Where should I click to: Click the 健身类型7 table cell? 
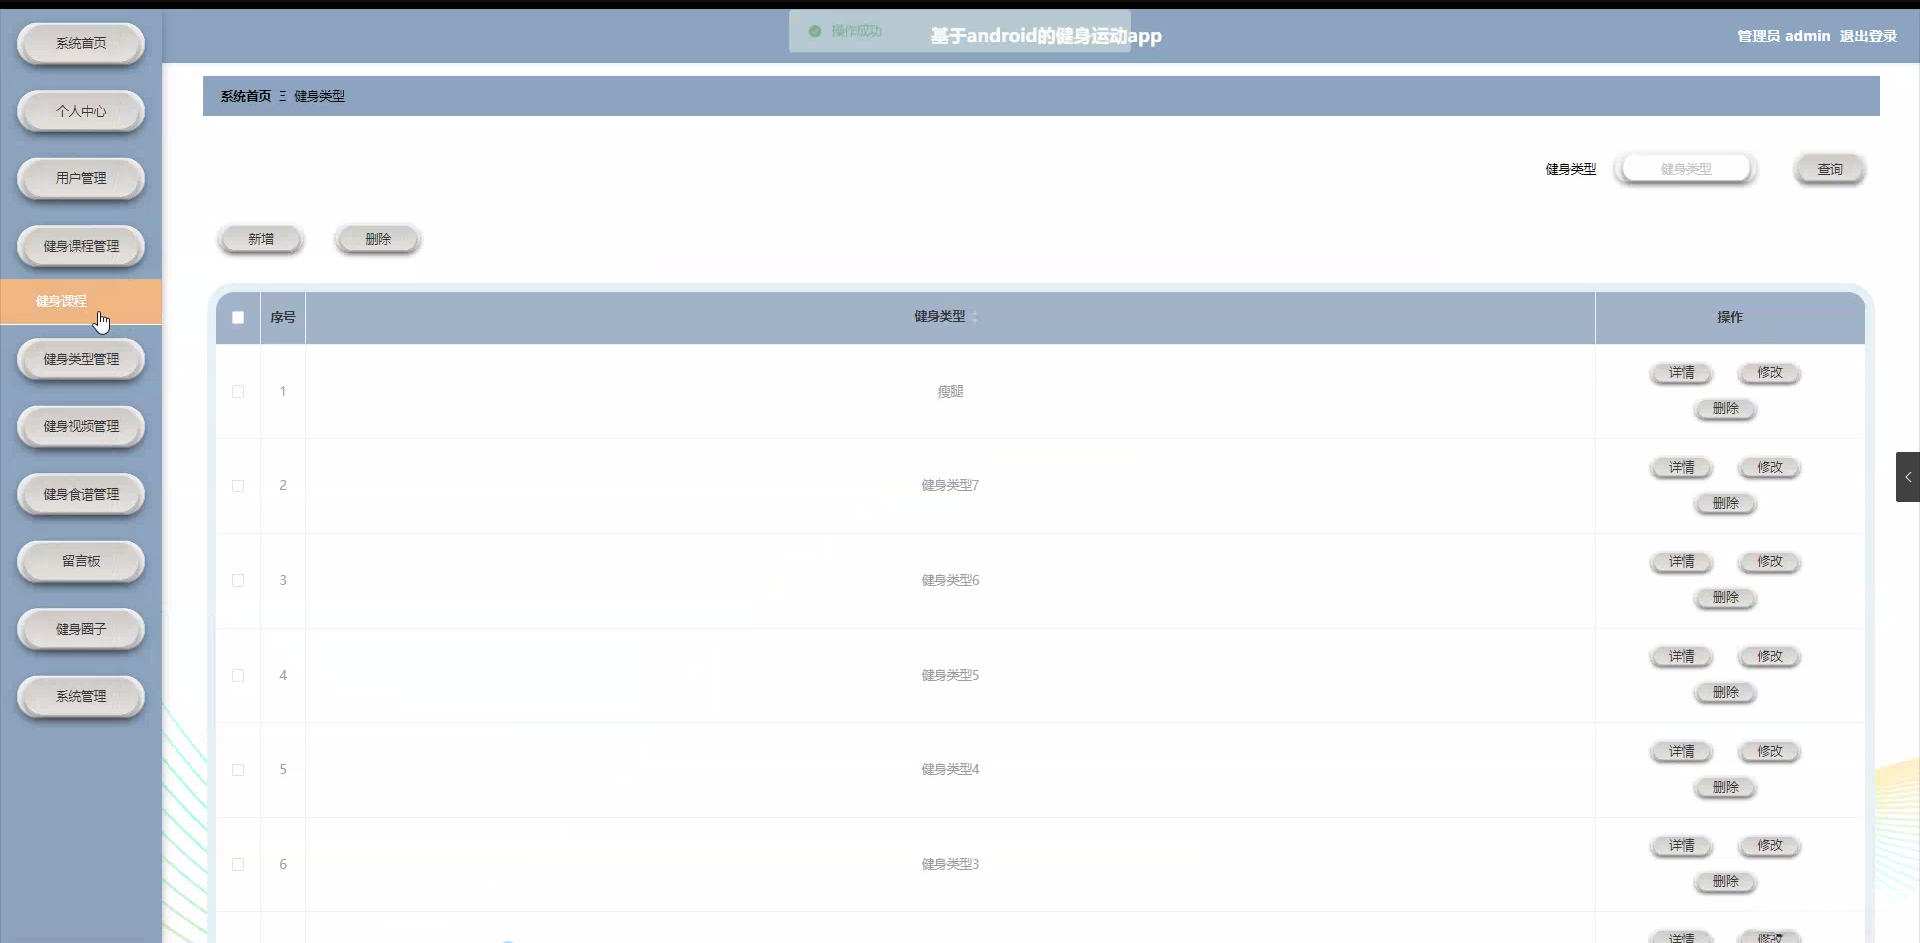pos(950,486)
